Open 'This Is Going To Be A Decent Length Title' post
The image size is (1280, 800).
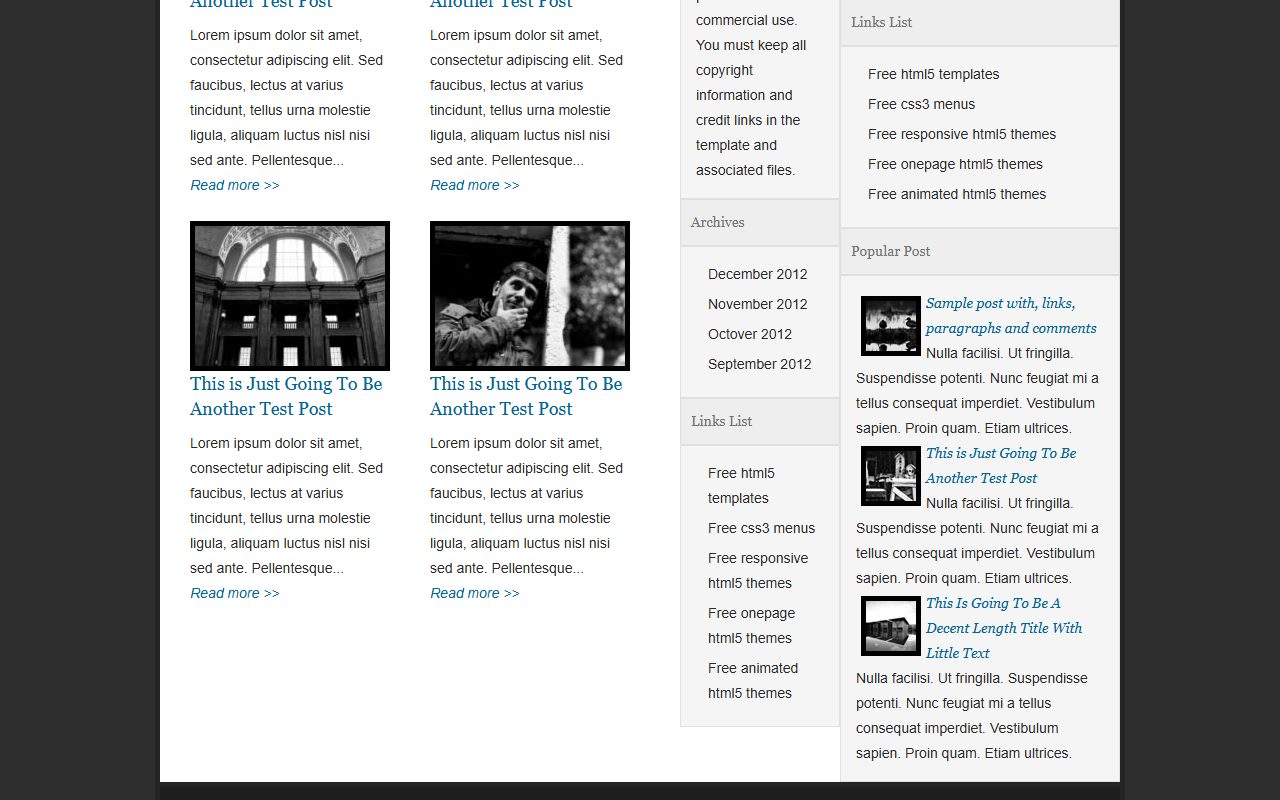pyautogui.click(x=1004, y=628)
